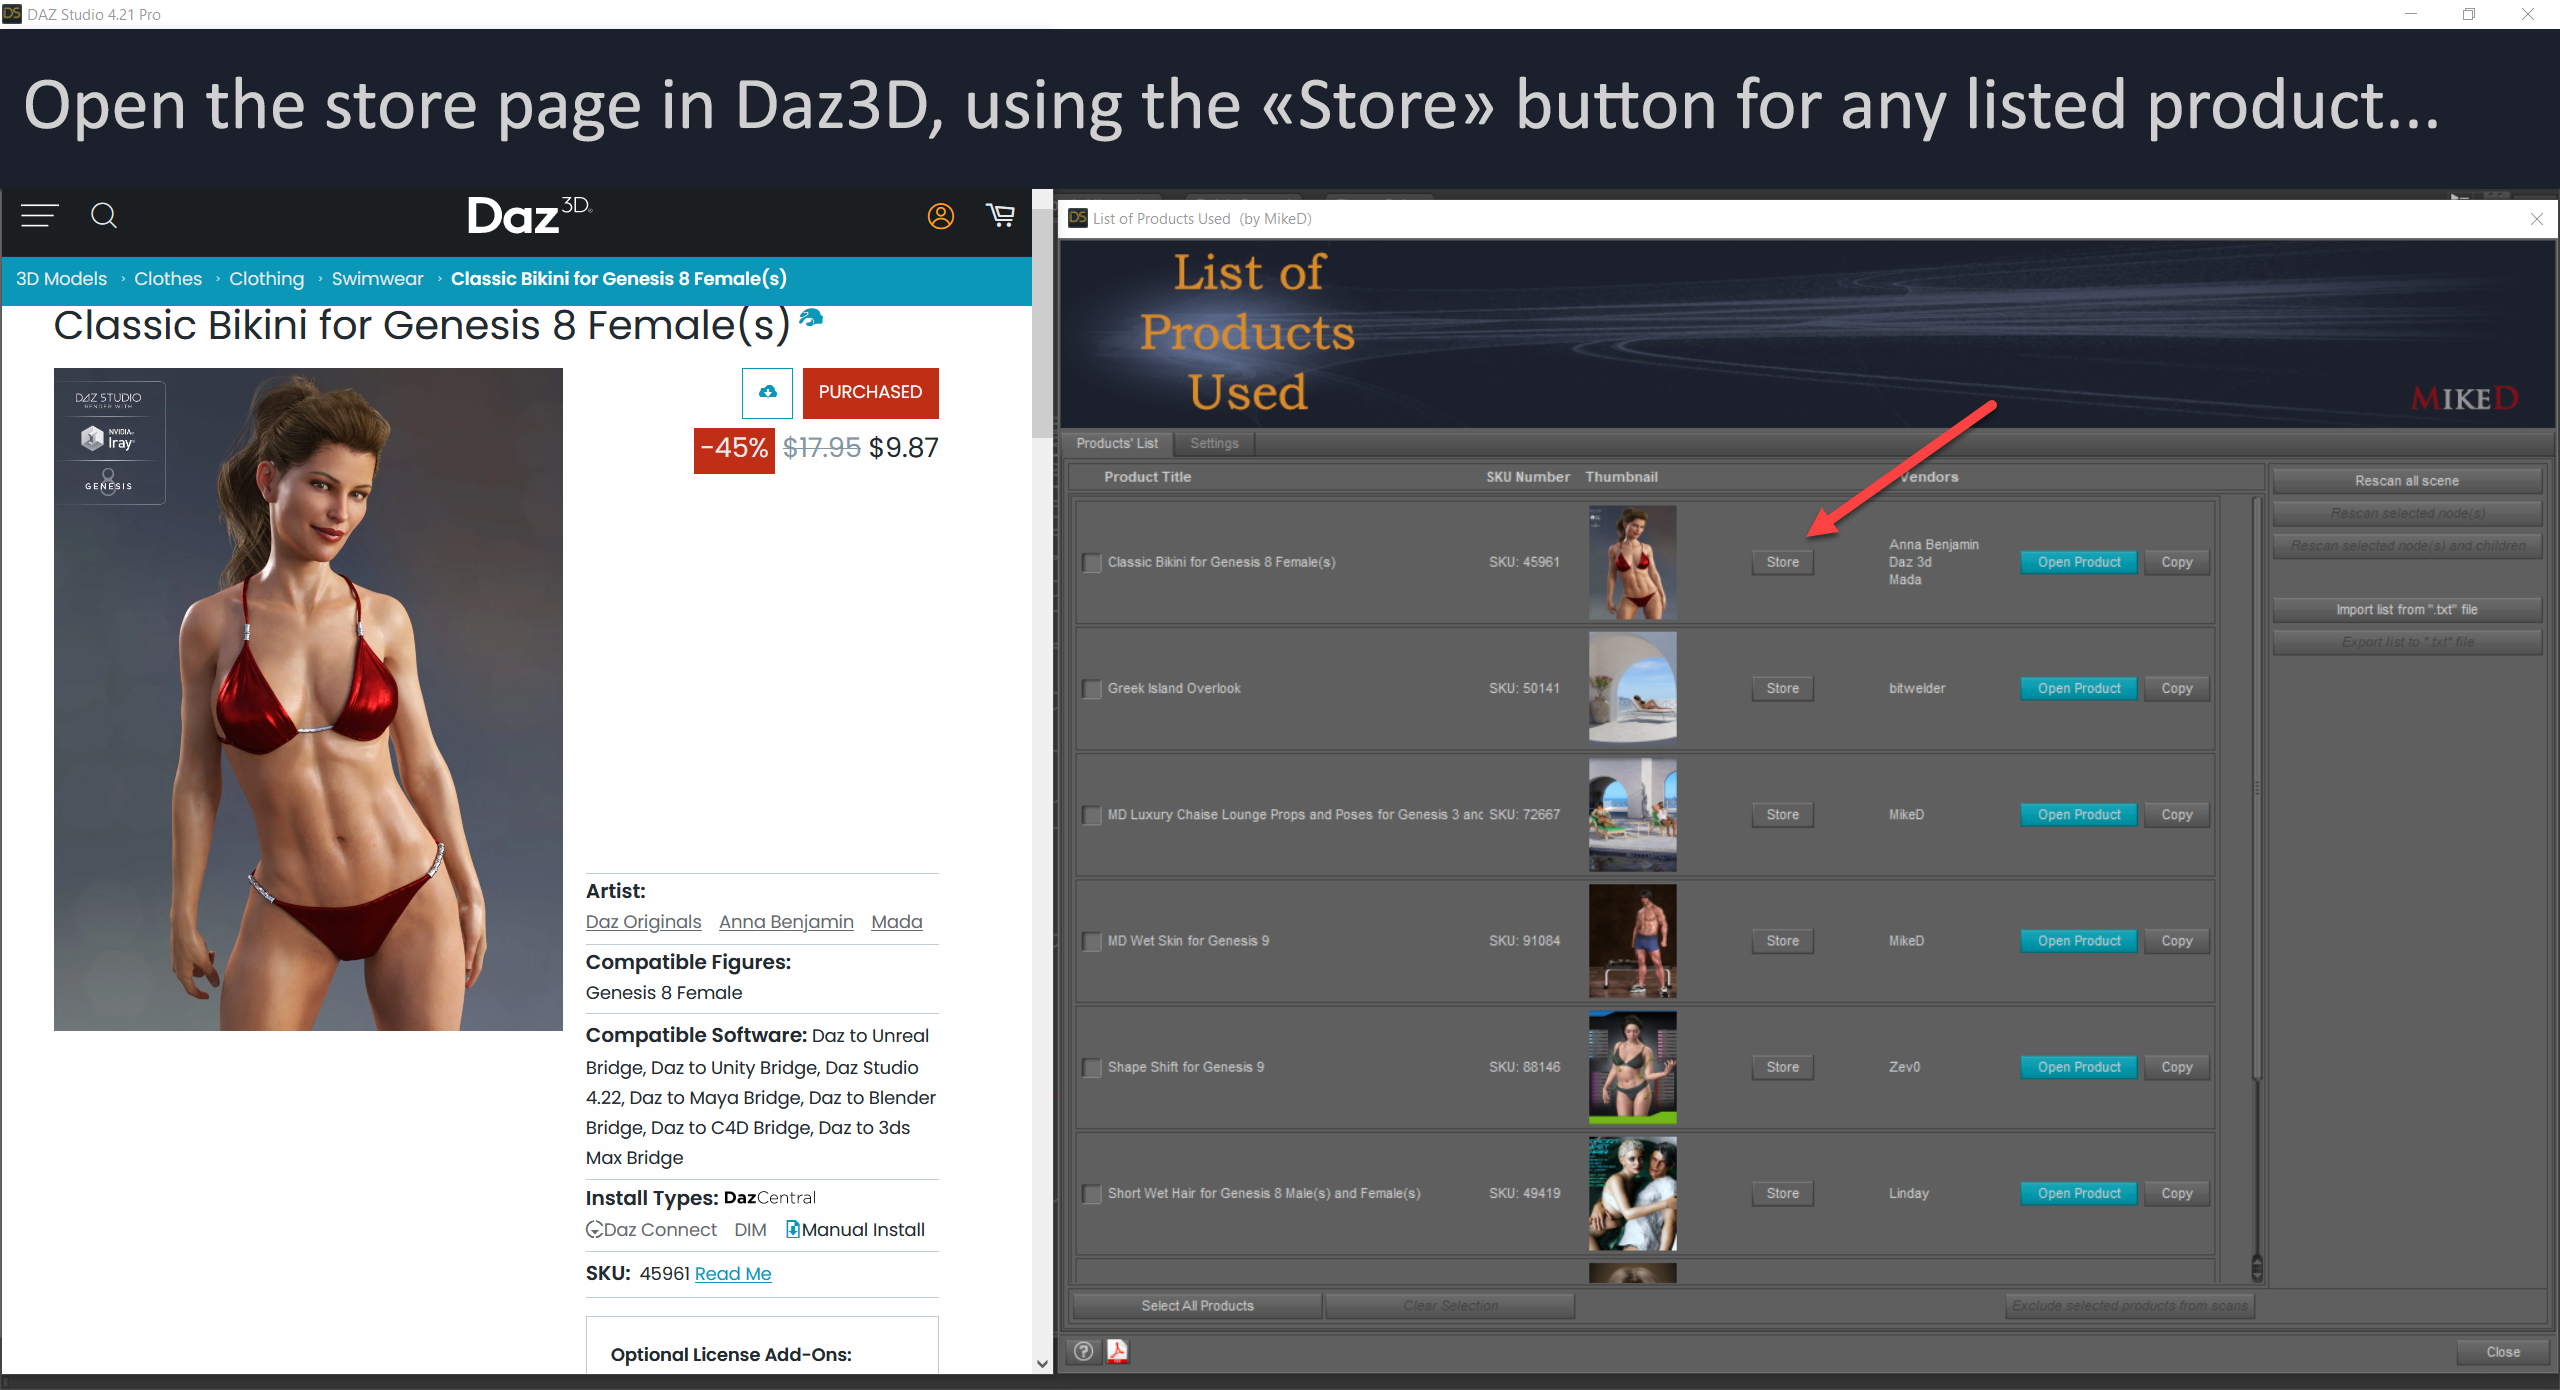Open the Daz Originals artist link
Image resolution: width=2560 pixels, height=1390 pixels.
[x=643, y=922]
